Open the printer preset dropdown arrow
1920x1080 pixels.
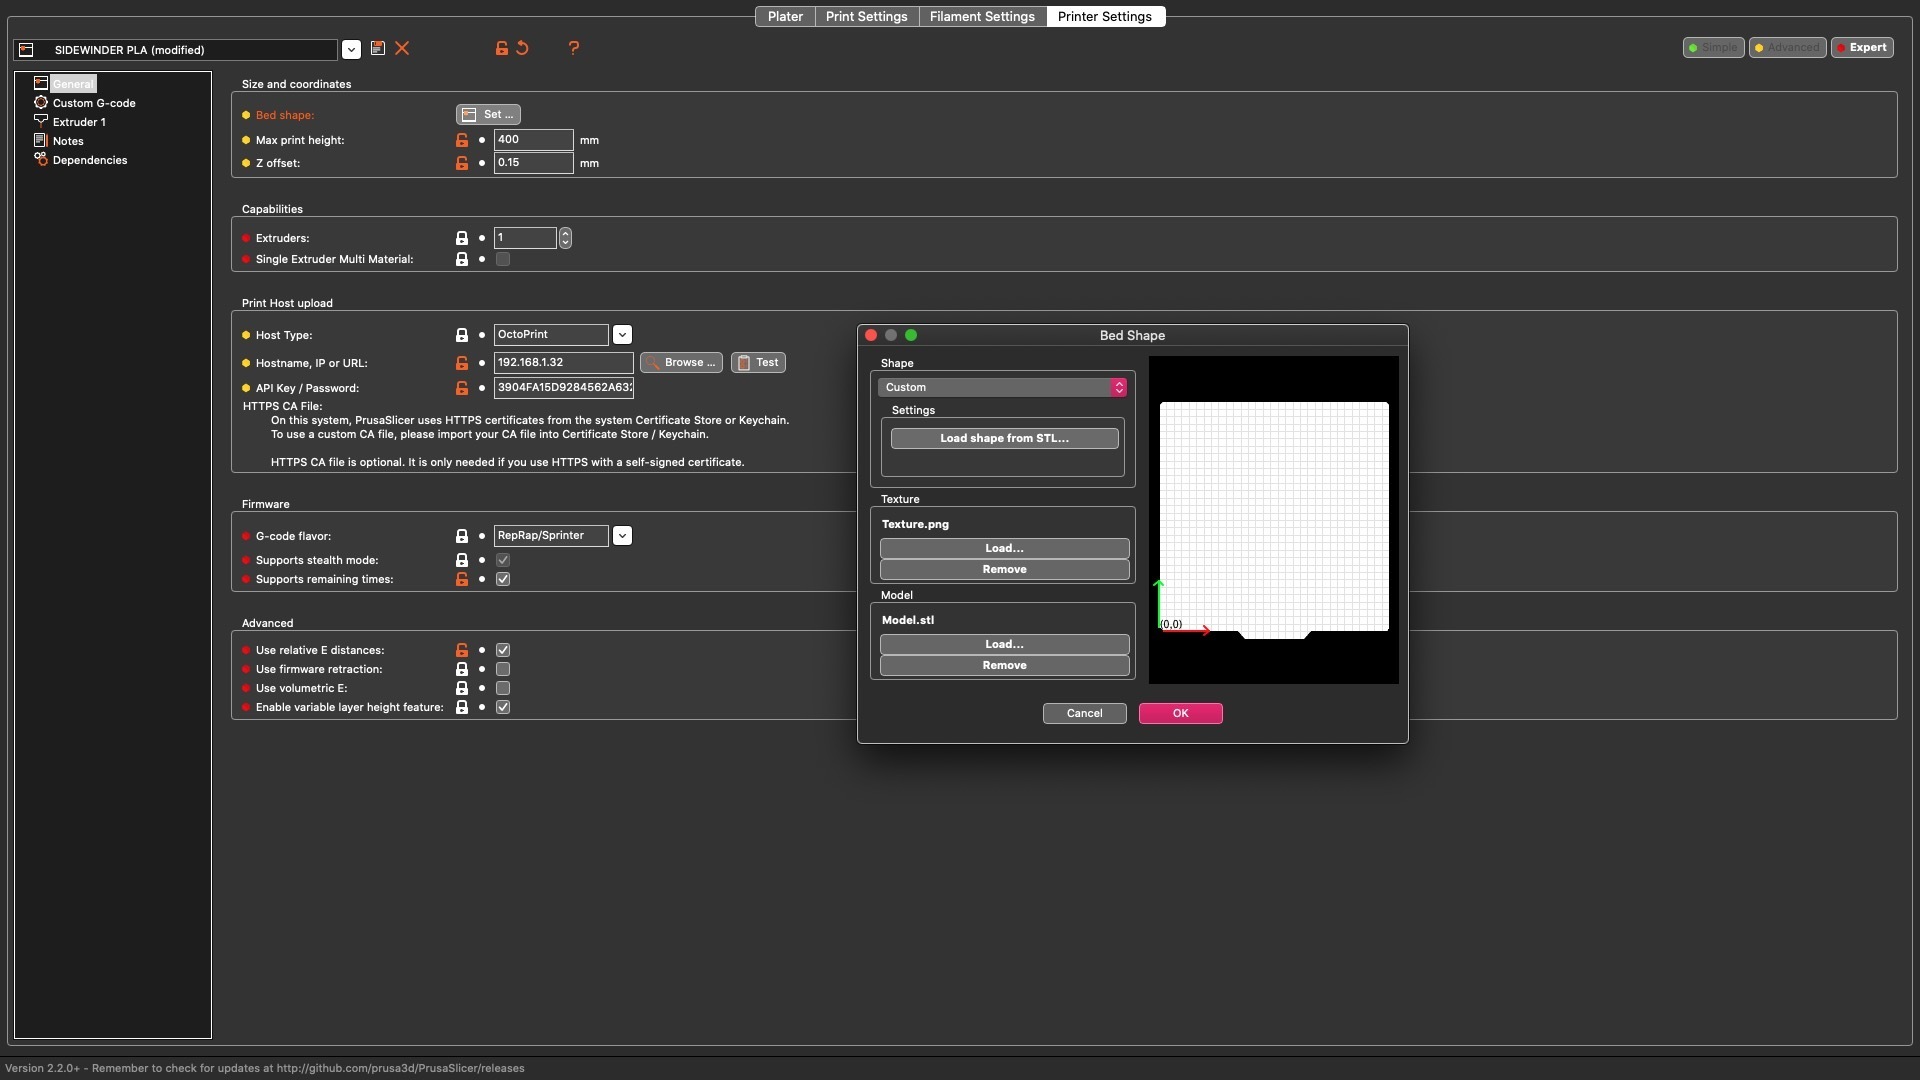pyautogui.click(x=351, y=50)
